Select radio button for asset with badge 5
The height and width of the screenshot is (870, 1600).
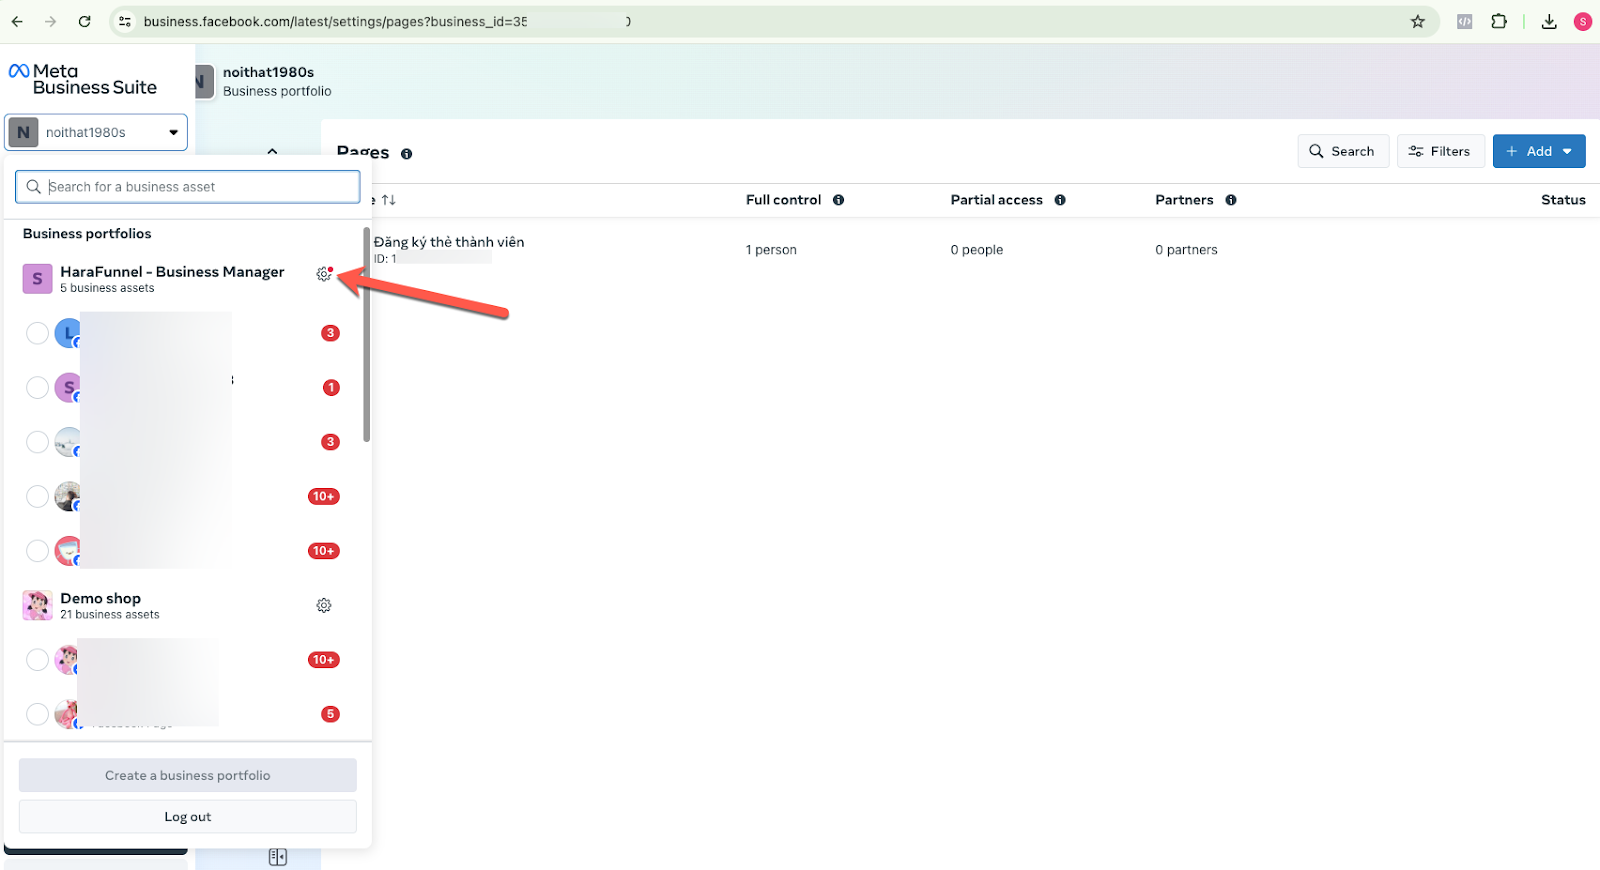[x=37, y=714]
